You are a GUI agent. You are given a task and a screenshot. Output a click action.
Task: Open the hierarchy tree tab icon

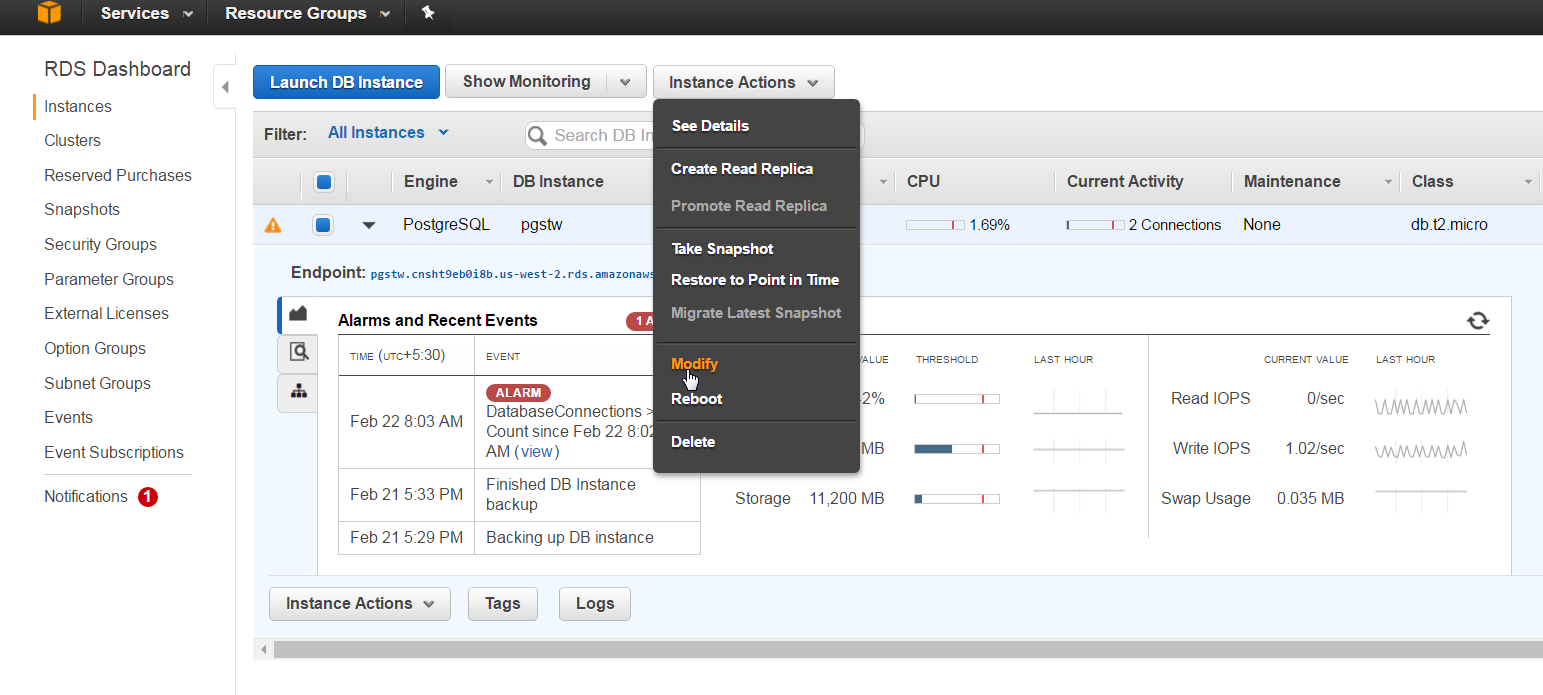(298, 391)
